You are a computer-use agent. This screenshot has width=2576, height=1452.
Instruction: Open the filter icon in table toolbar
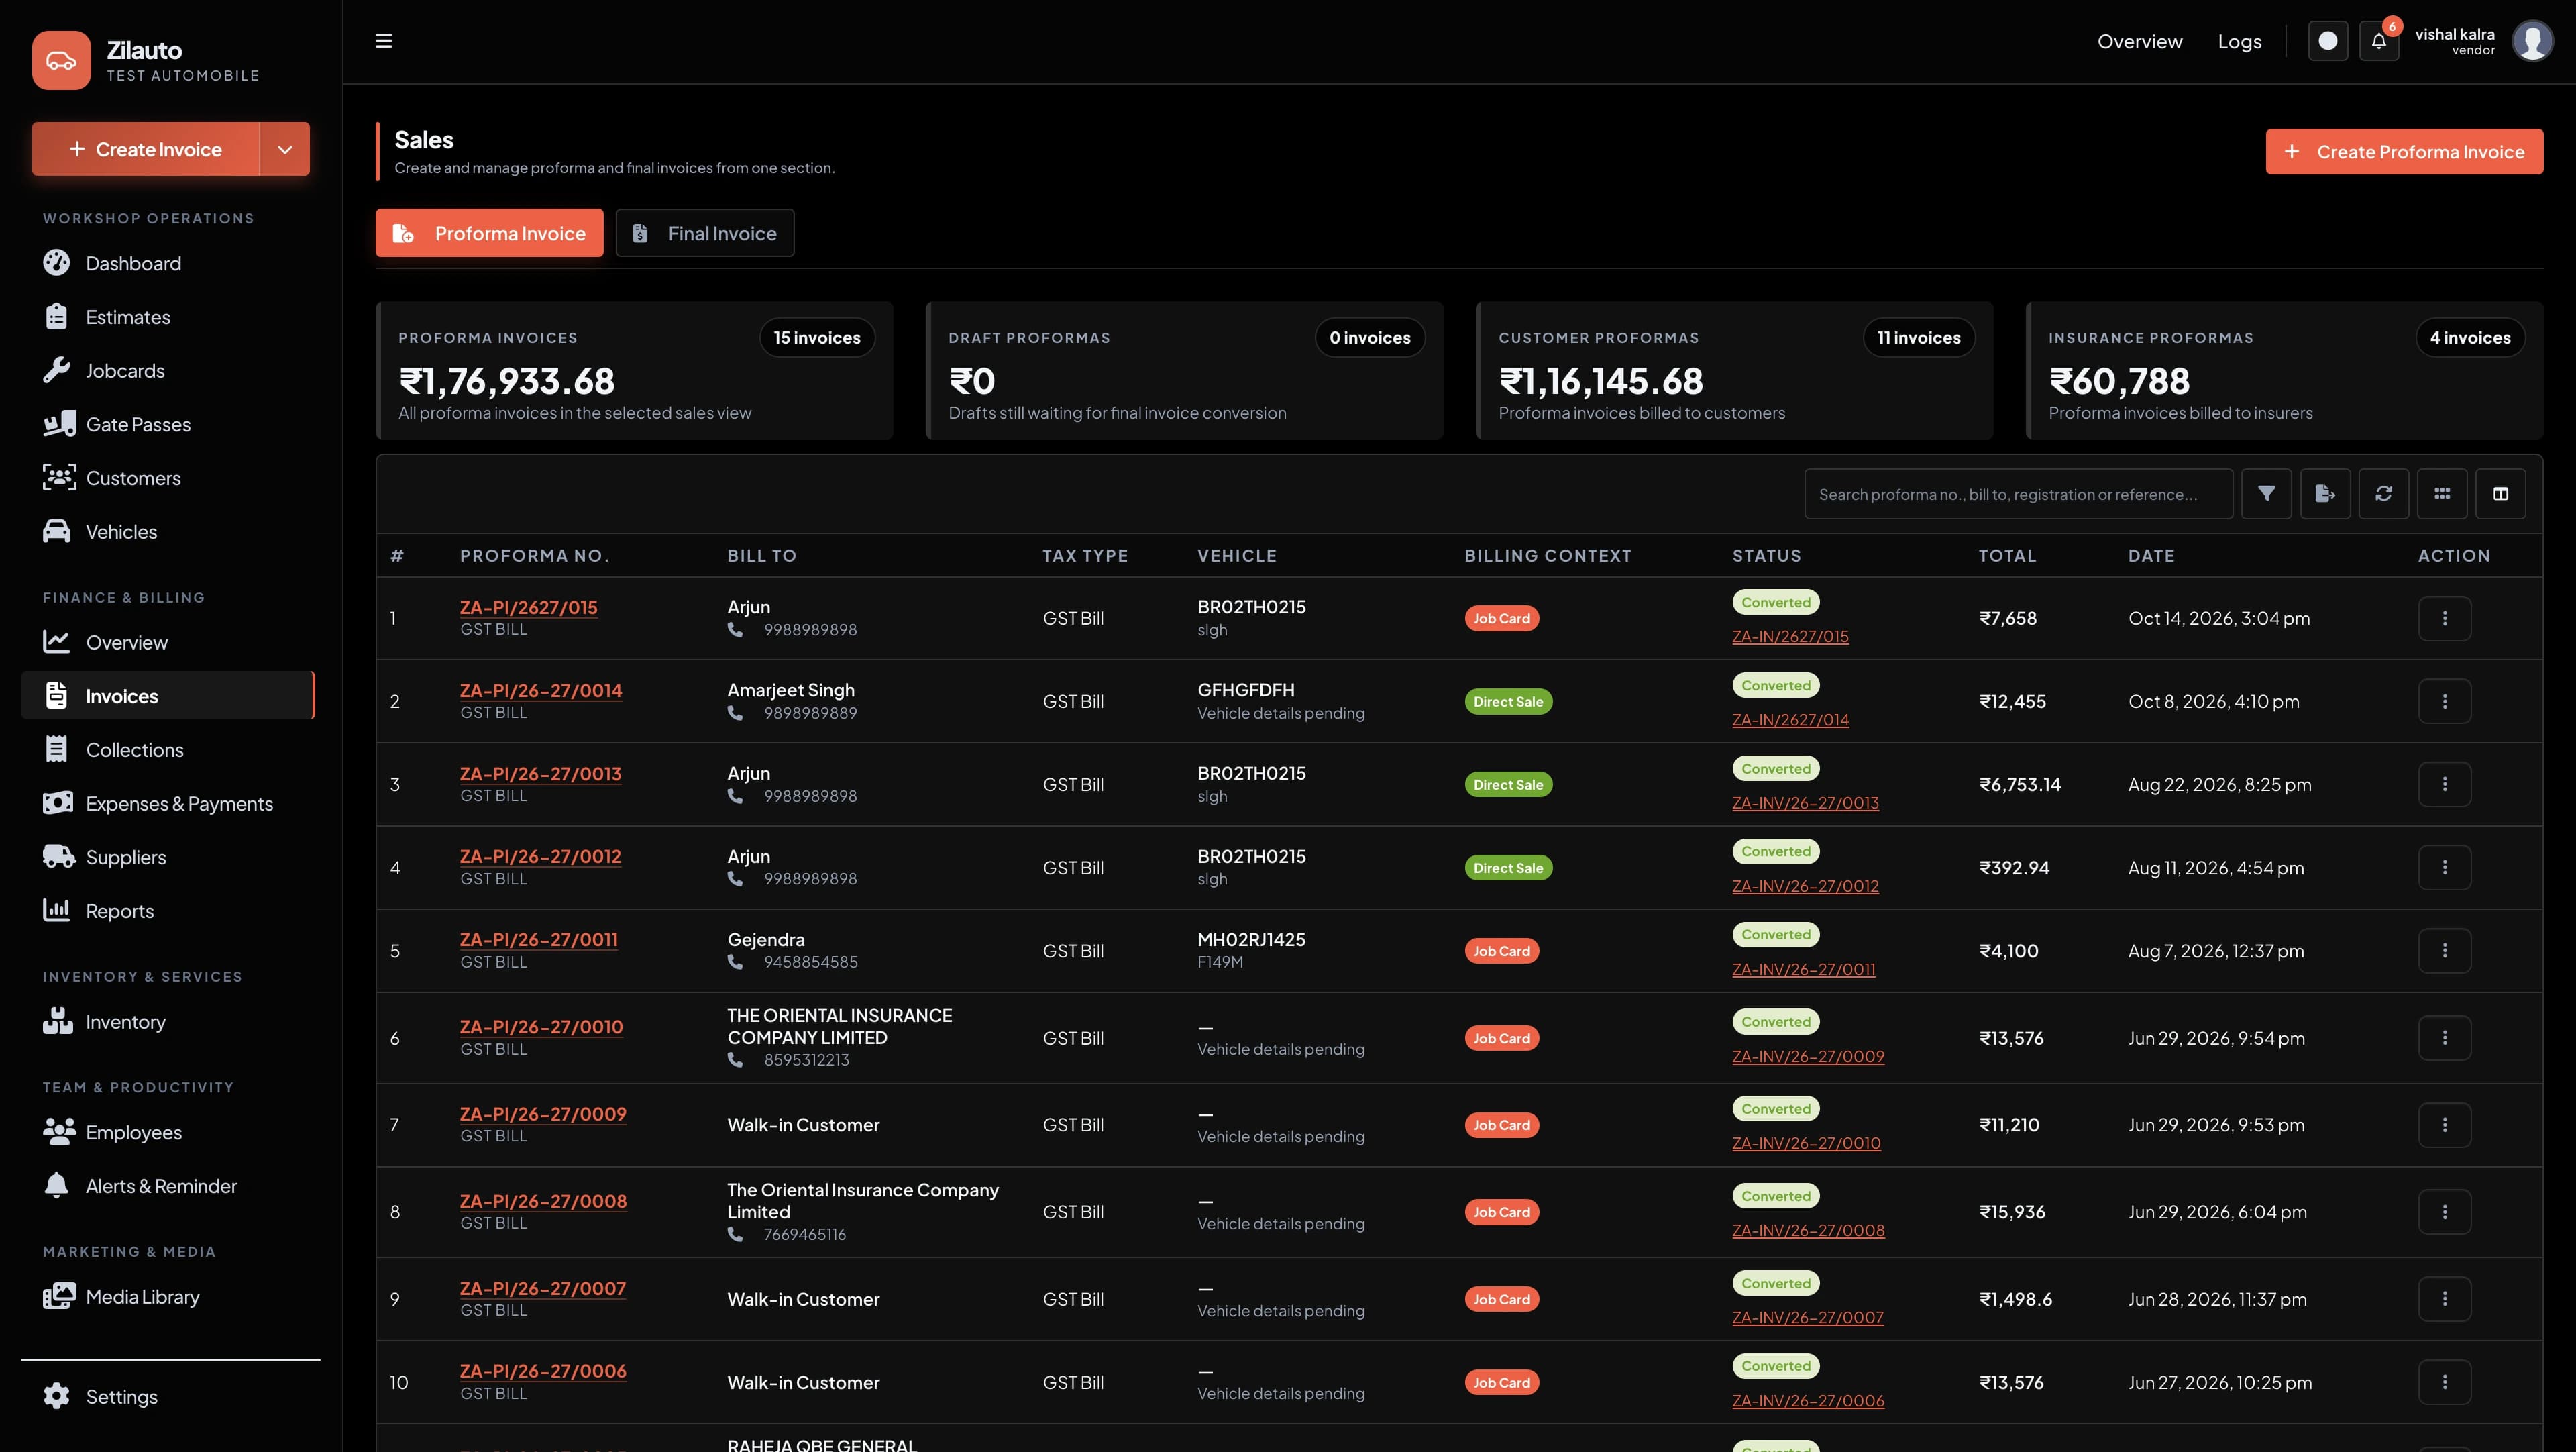click(x=2266, y=494)
